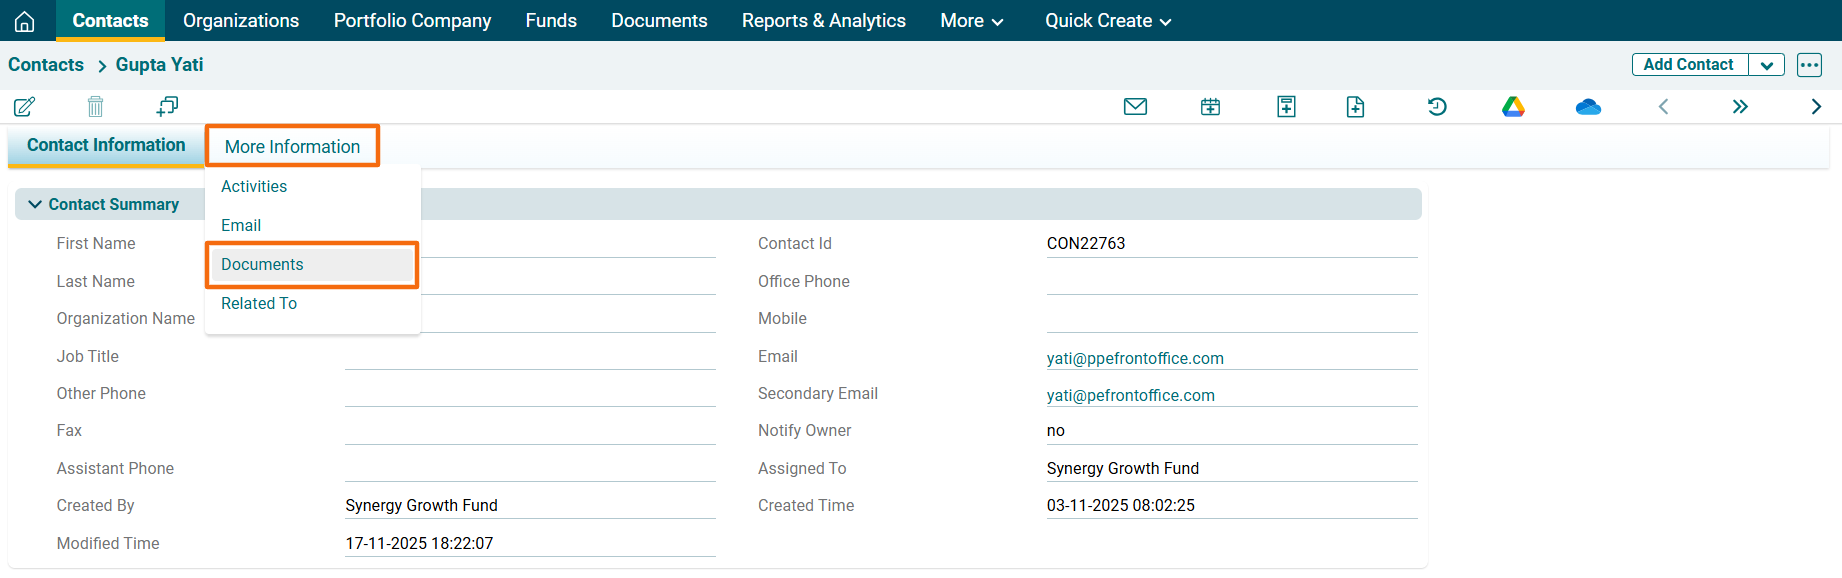Switch to Contact Information tab
Screen dimensions: 1842x578
pyautogui.click(x=106, y=145)
